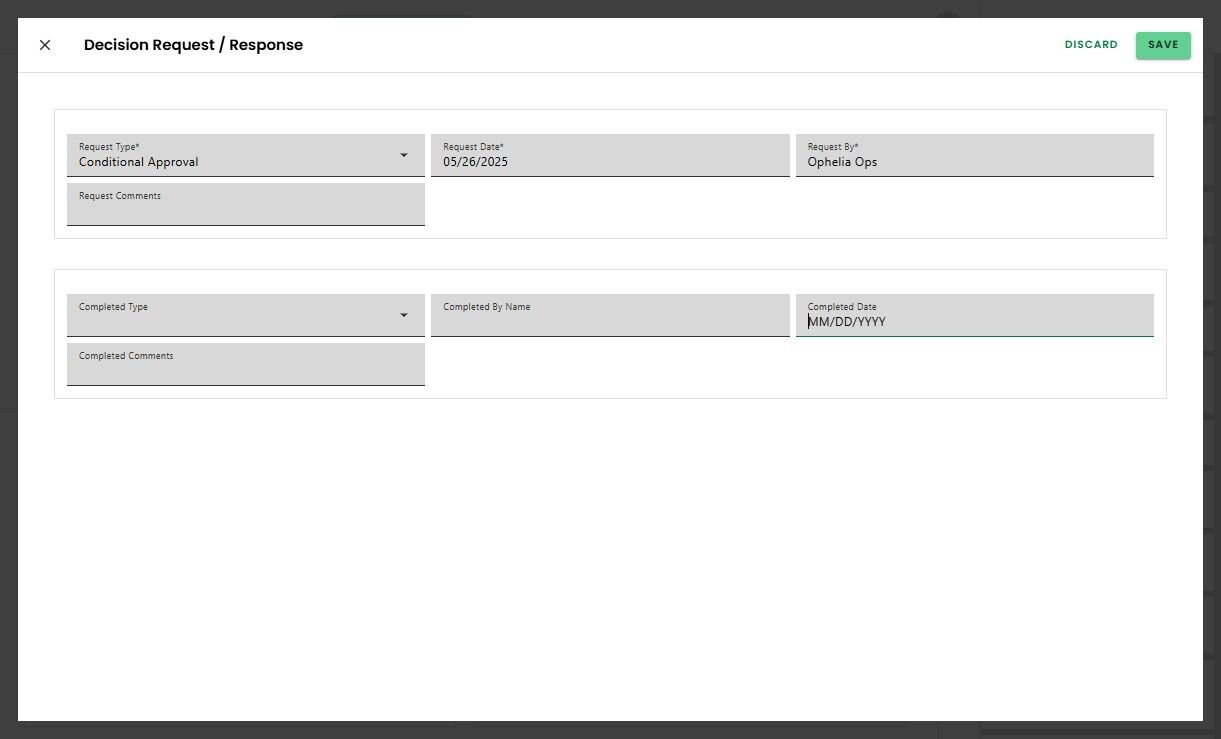Focus the Completed Date field
Screen dimensions: 1221x739
tap(975, 315)
